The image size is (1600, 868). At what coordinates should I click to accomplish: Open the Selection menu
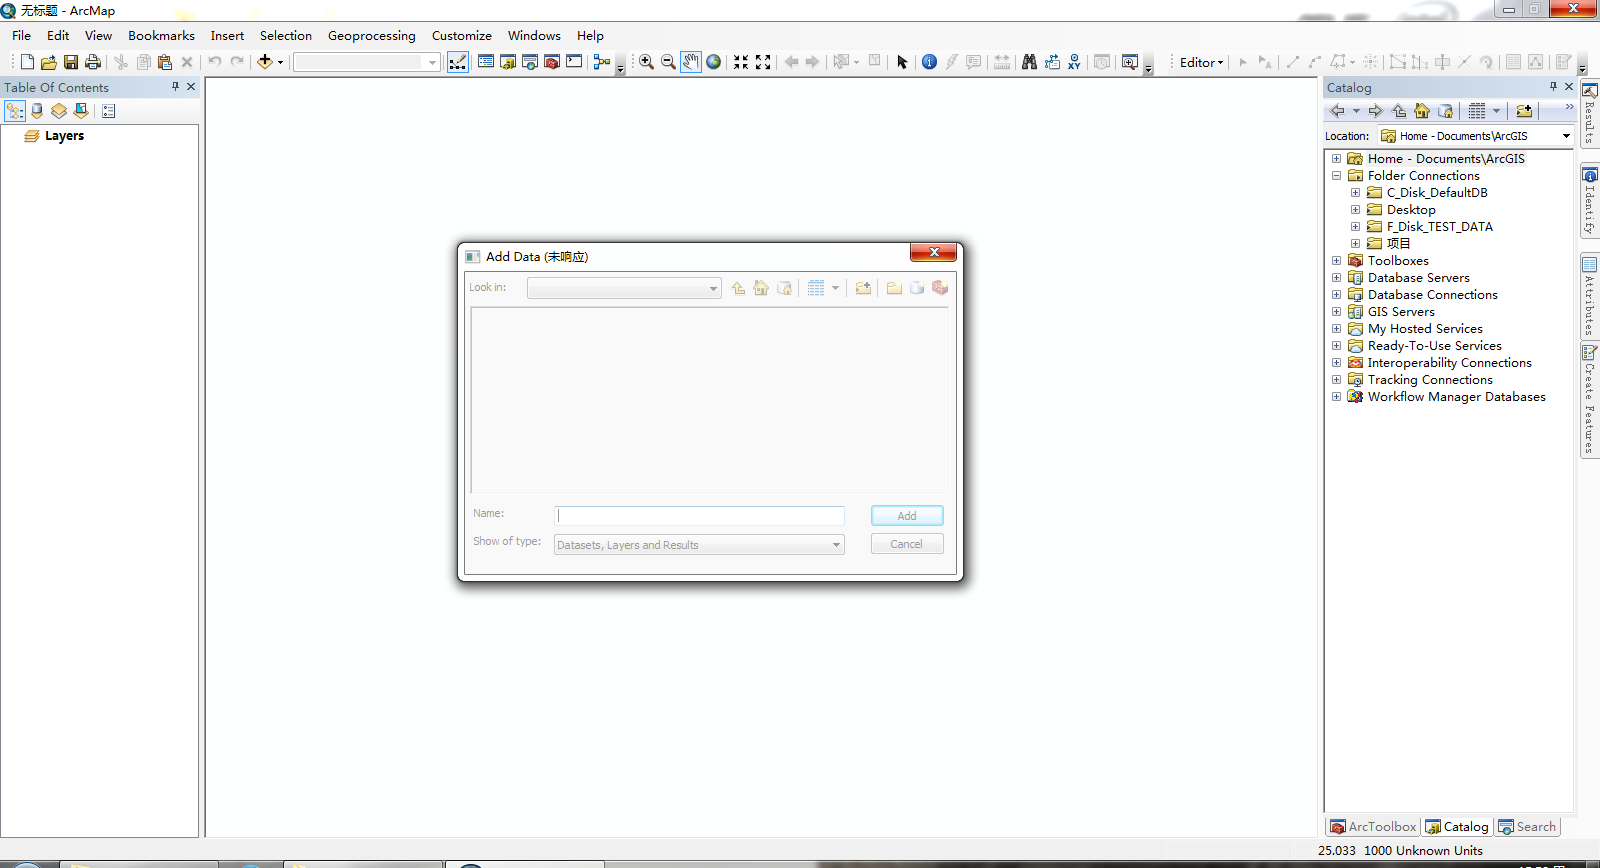[286, 35]
